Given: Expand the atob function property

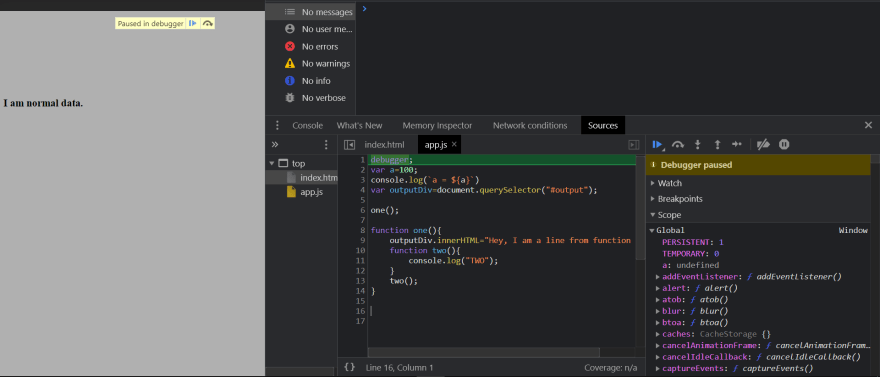Looking at the screenshot, I should click(x=658, y=300).
